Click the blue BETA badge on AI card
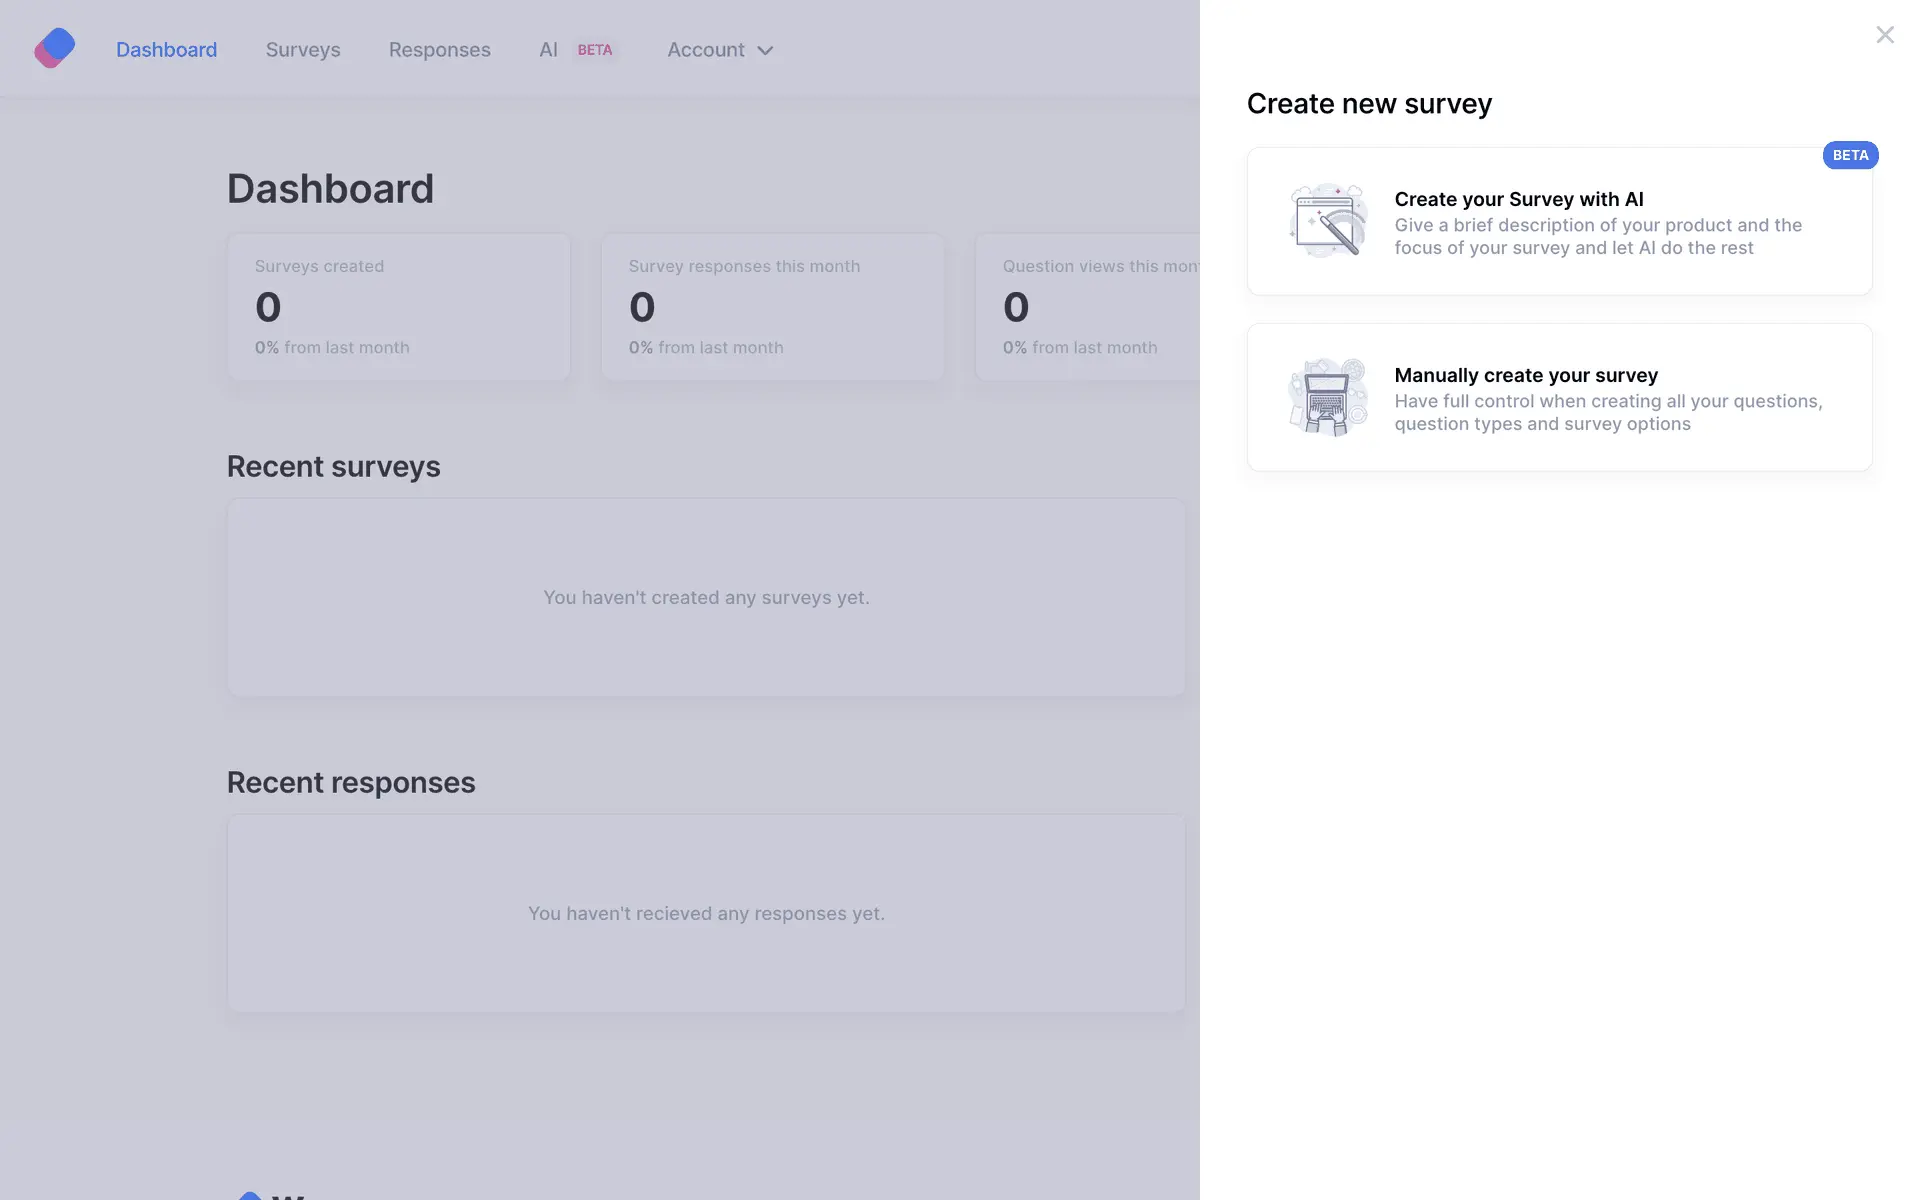1920x1200 pixels. 1849,155
